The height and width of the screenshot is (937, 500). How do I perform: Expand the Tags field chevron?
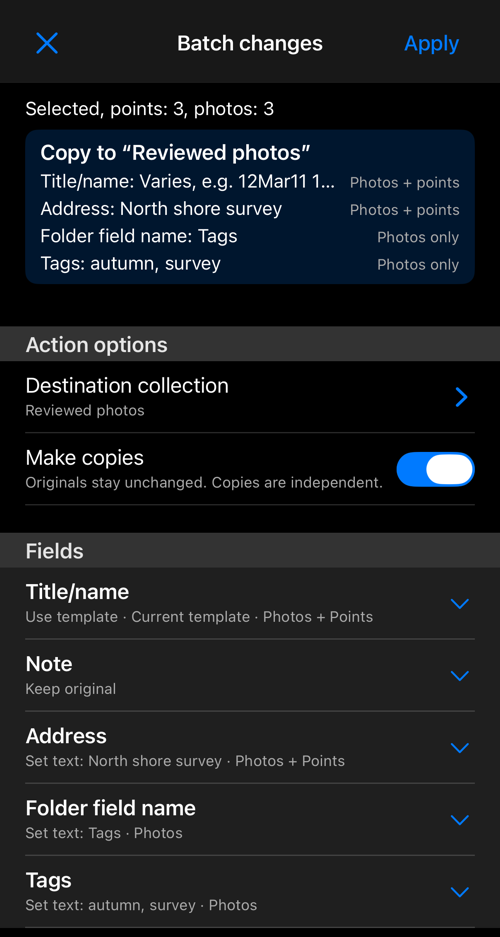459,892
